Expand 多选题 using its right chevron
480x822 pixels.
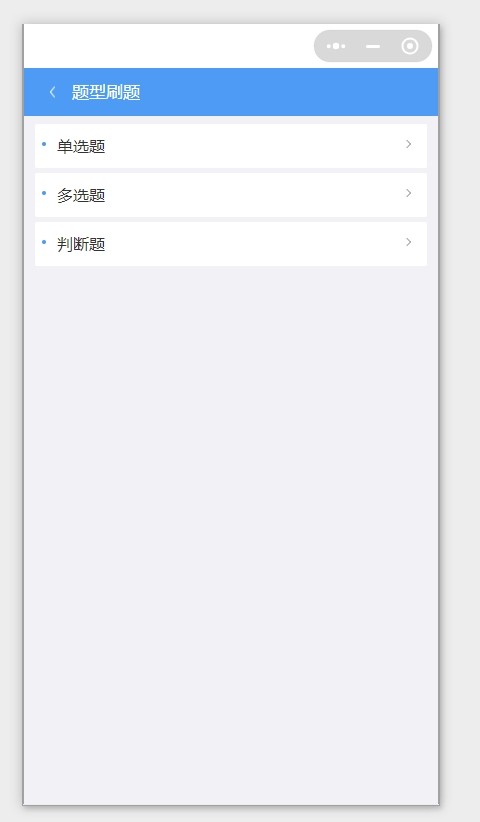tap(409, 193)
